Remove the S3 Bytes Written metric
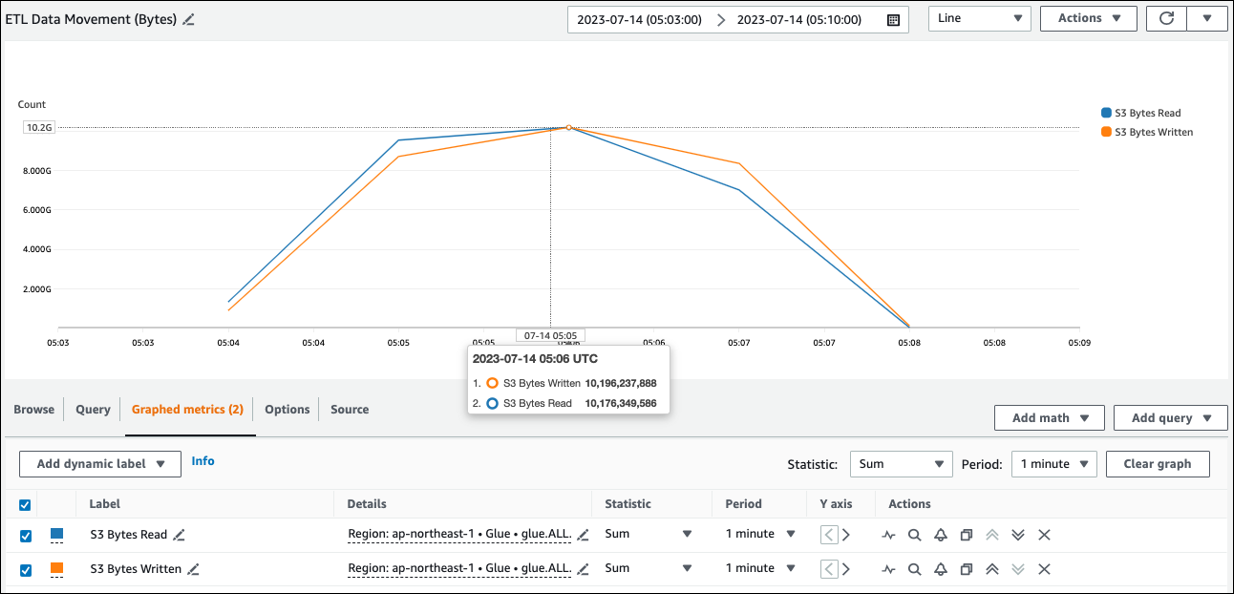 click(1044, 568)
